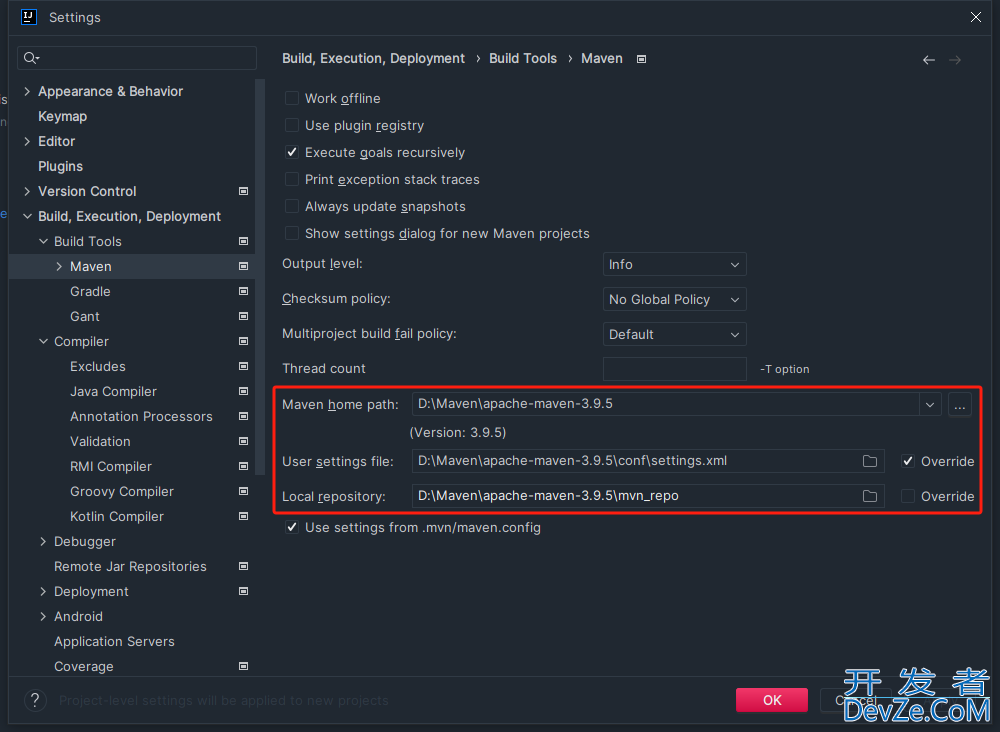Click project icon beside Version Control row
Screen dimensions: 1000x732
(243, 191)
